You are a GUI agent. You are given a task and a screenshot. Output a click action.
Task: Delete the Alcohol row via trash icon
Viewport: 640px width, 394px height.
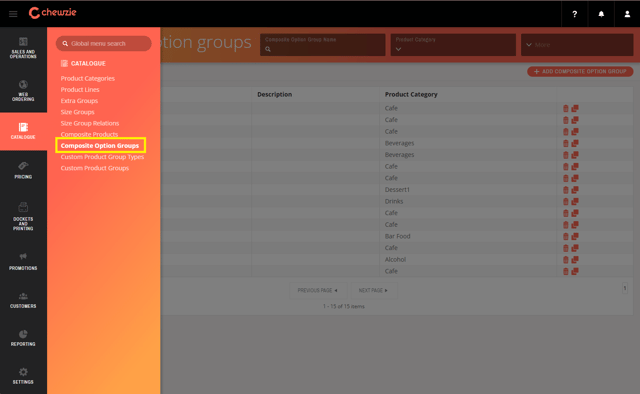tap(566, 260)
